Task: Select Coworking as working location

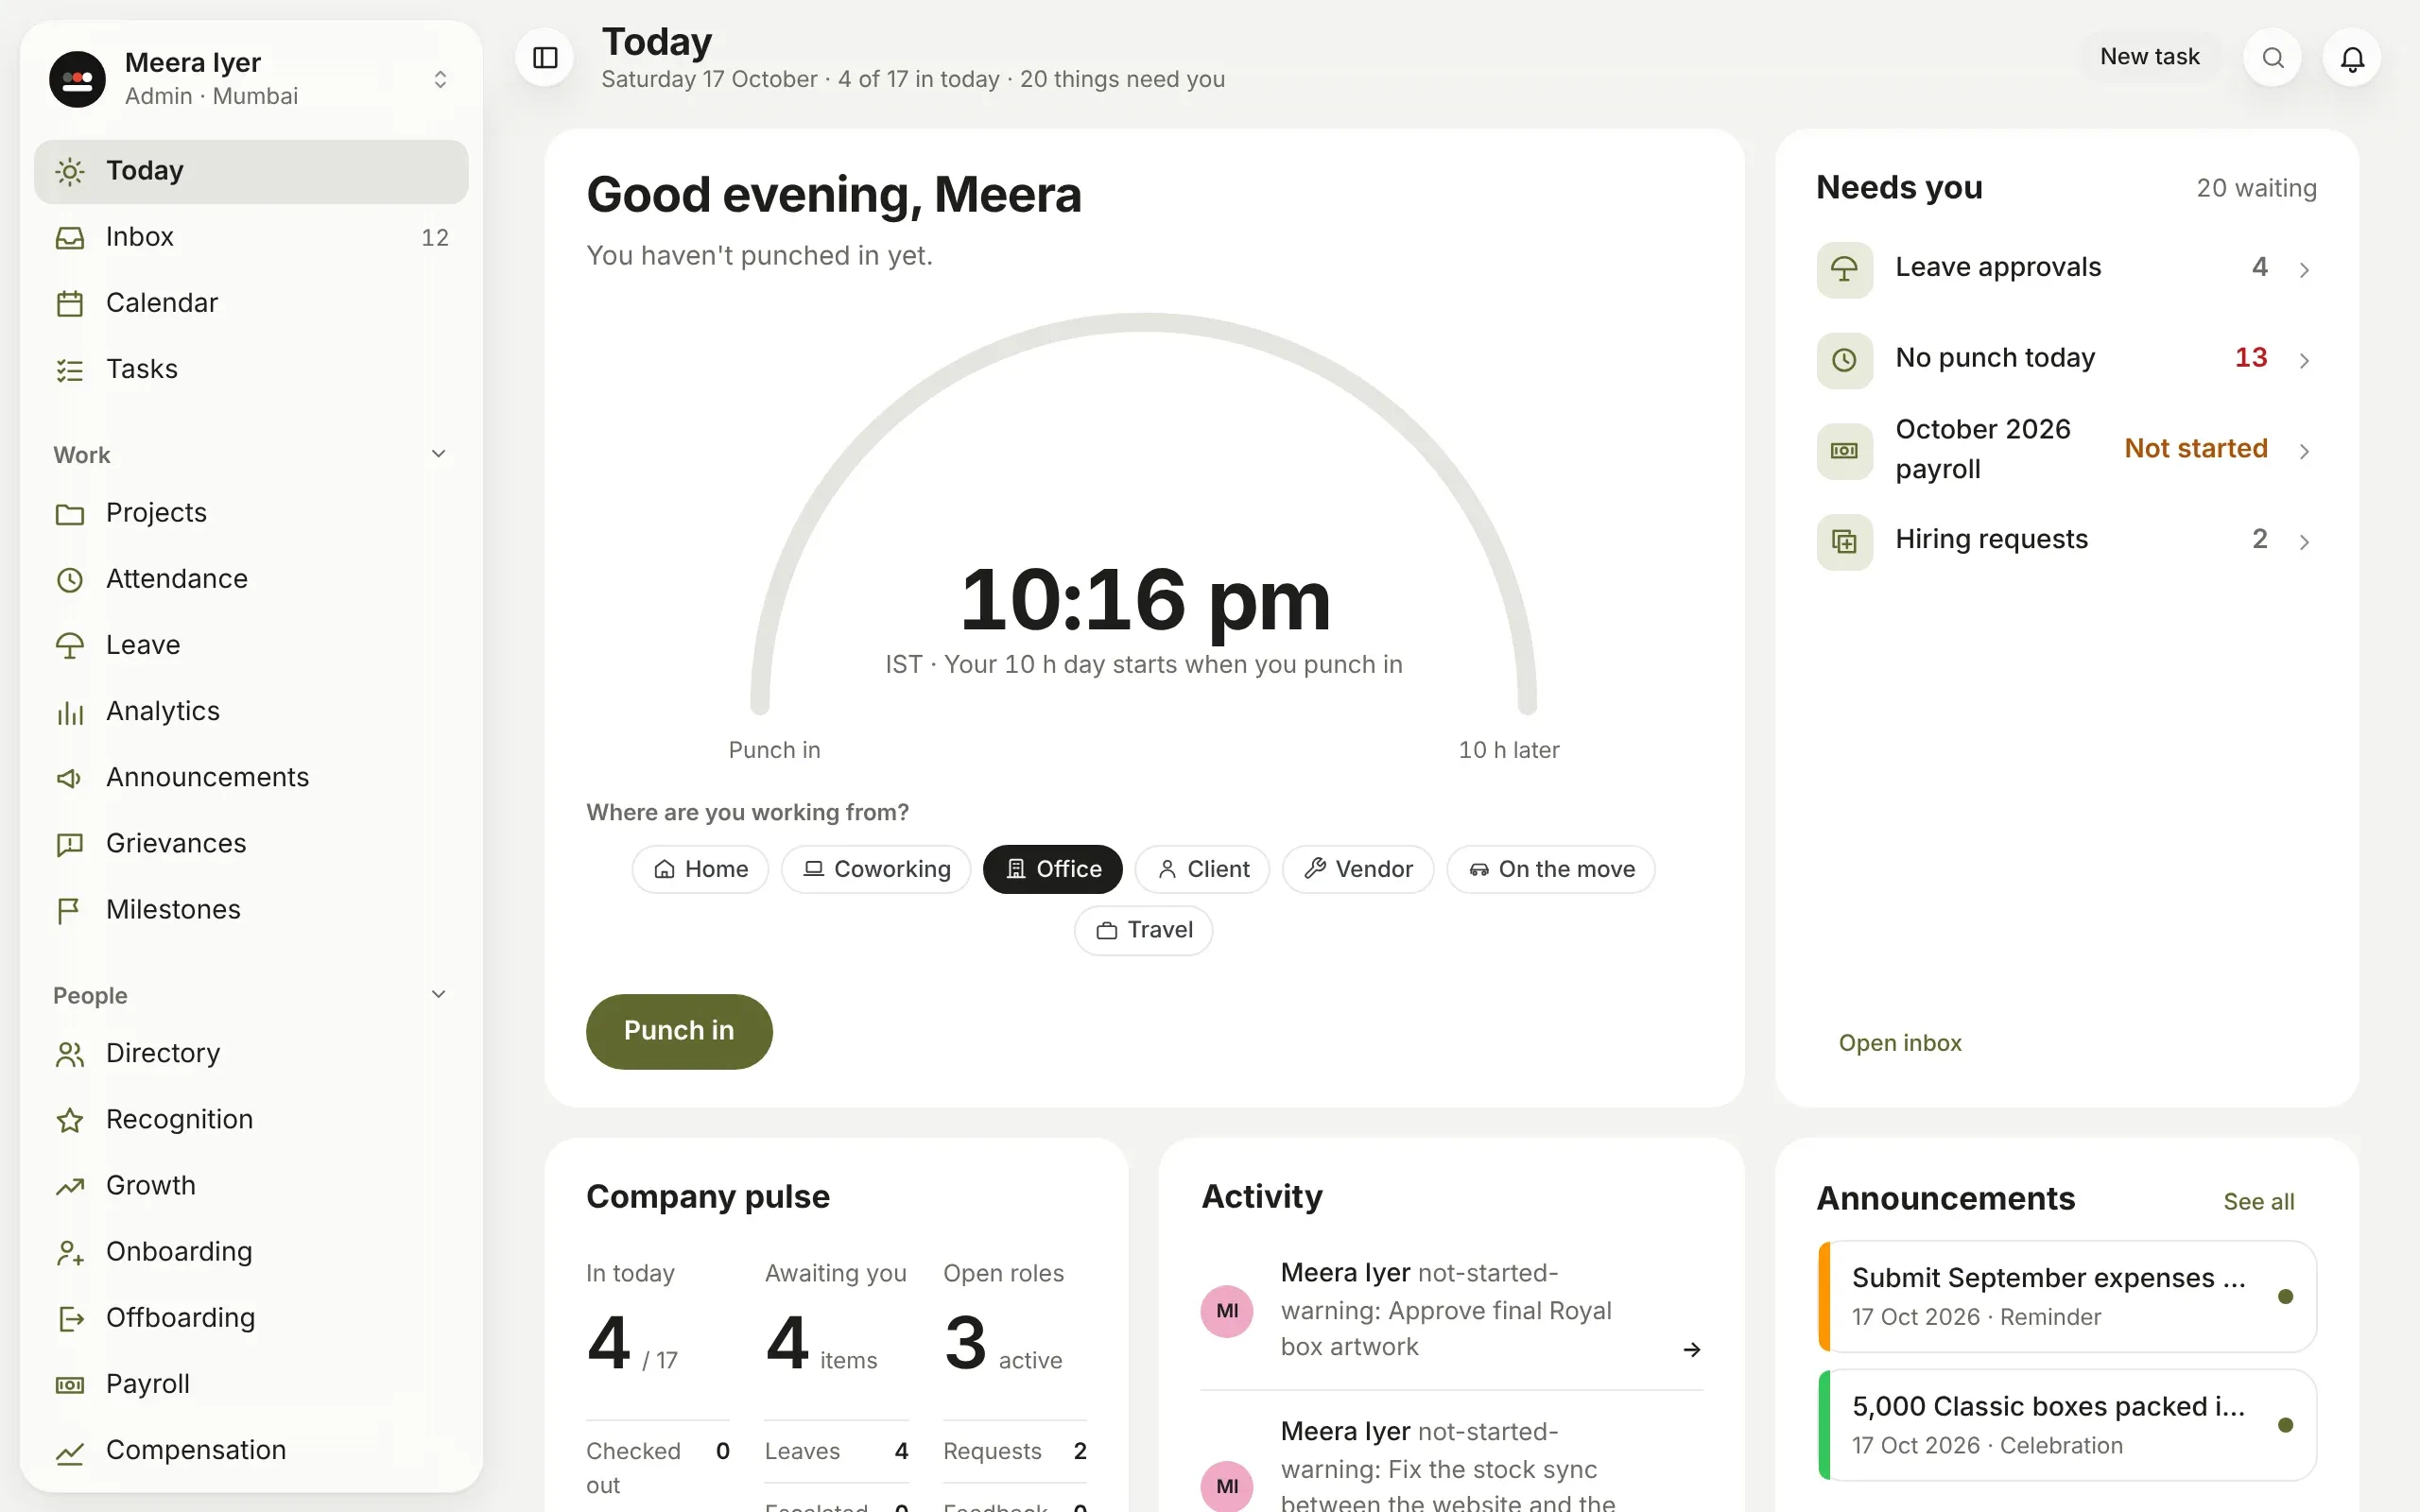Action: pyautogui.click(x=876, y=869)
